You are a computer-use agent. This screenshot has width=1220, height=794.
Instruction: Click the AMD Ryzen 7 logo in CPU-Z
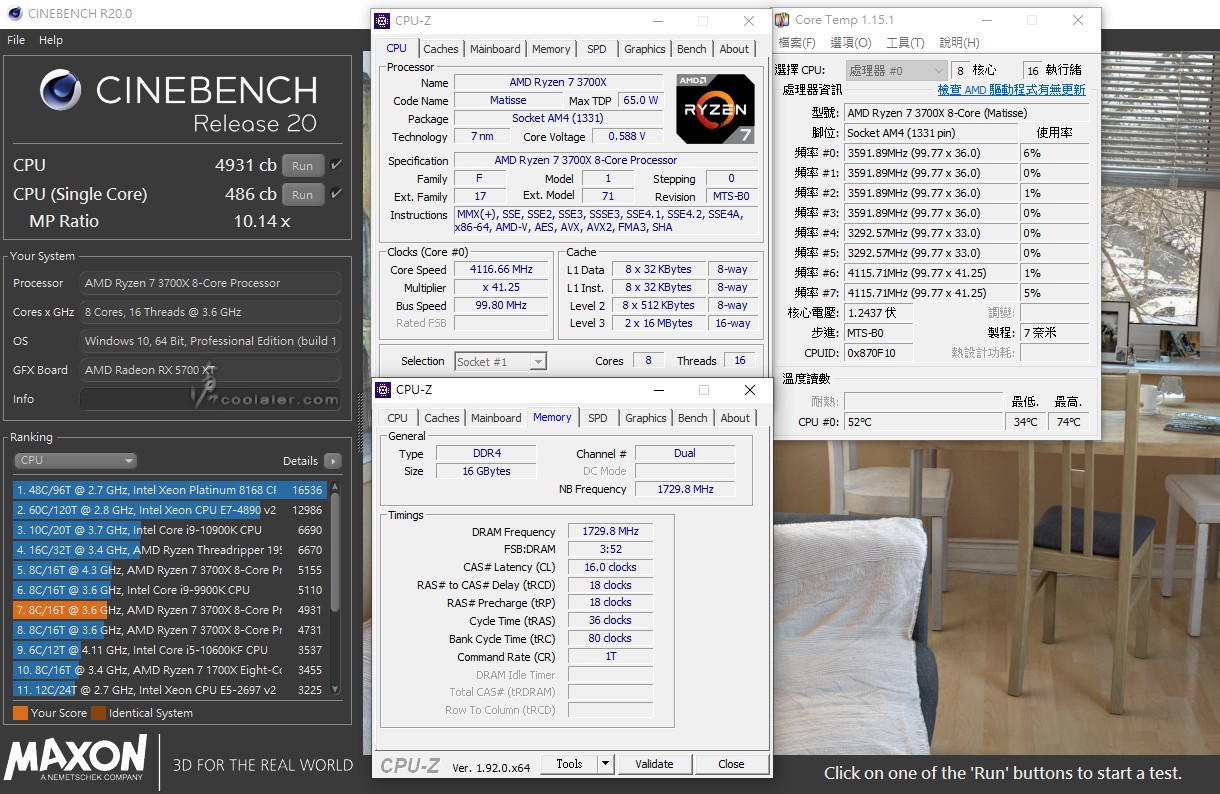[715, 108]
